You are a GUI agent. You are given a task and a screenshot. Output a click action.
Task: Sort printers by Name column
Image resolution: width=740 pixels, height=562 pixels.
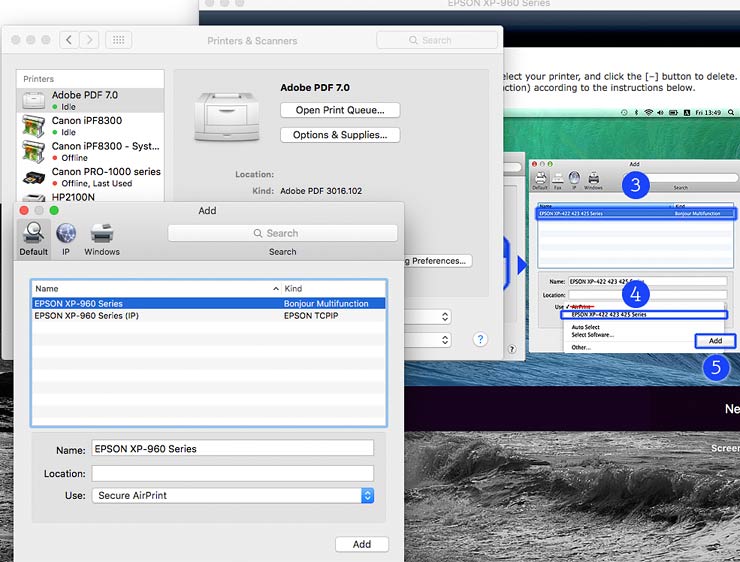point(156,288)
